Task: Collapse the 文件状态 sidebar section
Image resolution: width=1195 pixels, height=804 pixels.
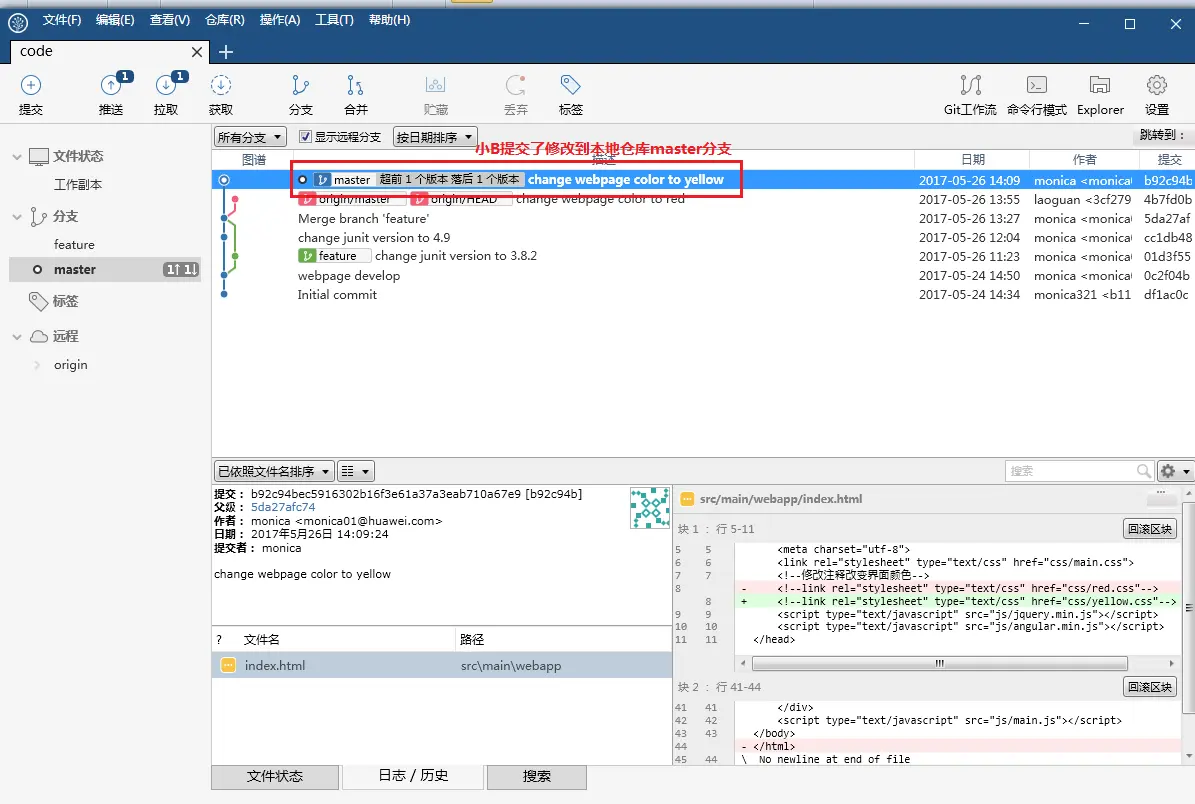Action: tap(17, 156)
